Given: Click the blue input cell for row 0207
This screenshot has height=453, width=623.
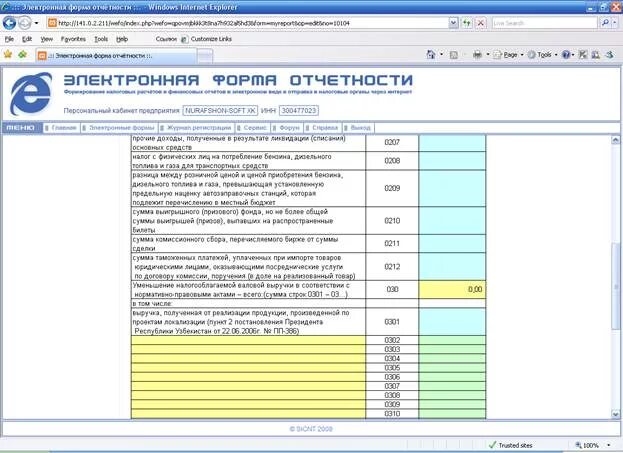Looking at the screenshot, I should 452,143.
